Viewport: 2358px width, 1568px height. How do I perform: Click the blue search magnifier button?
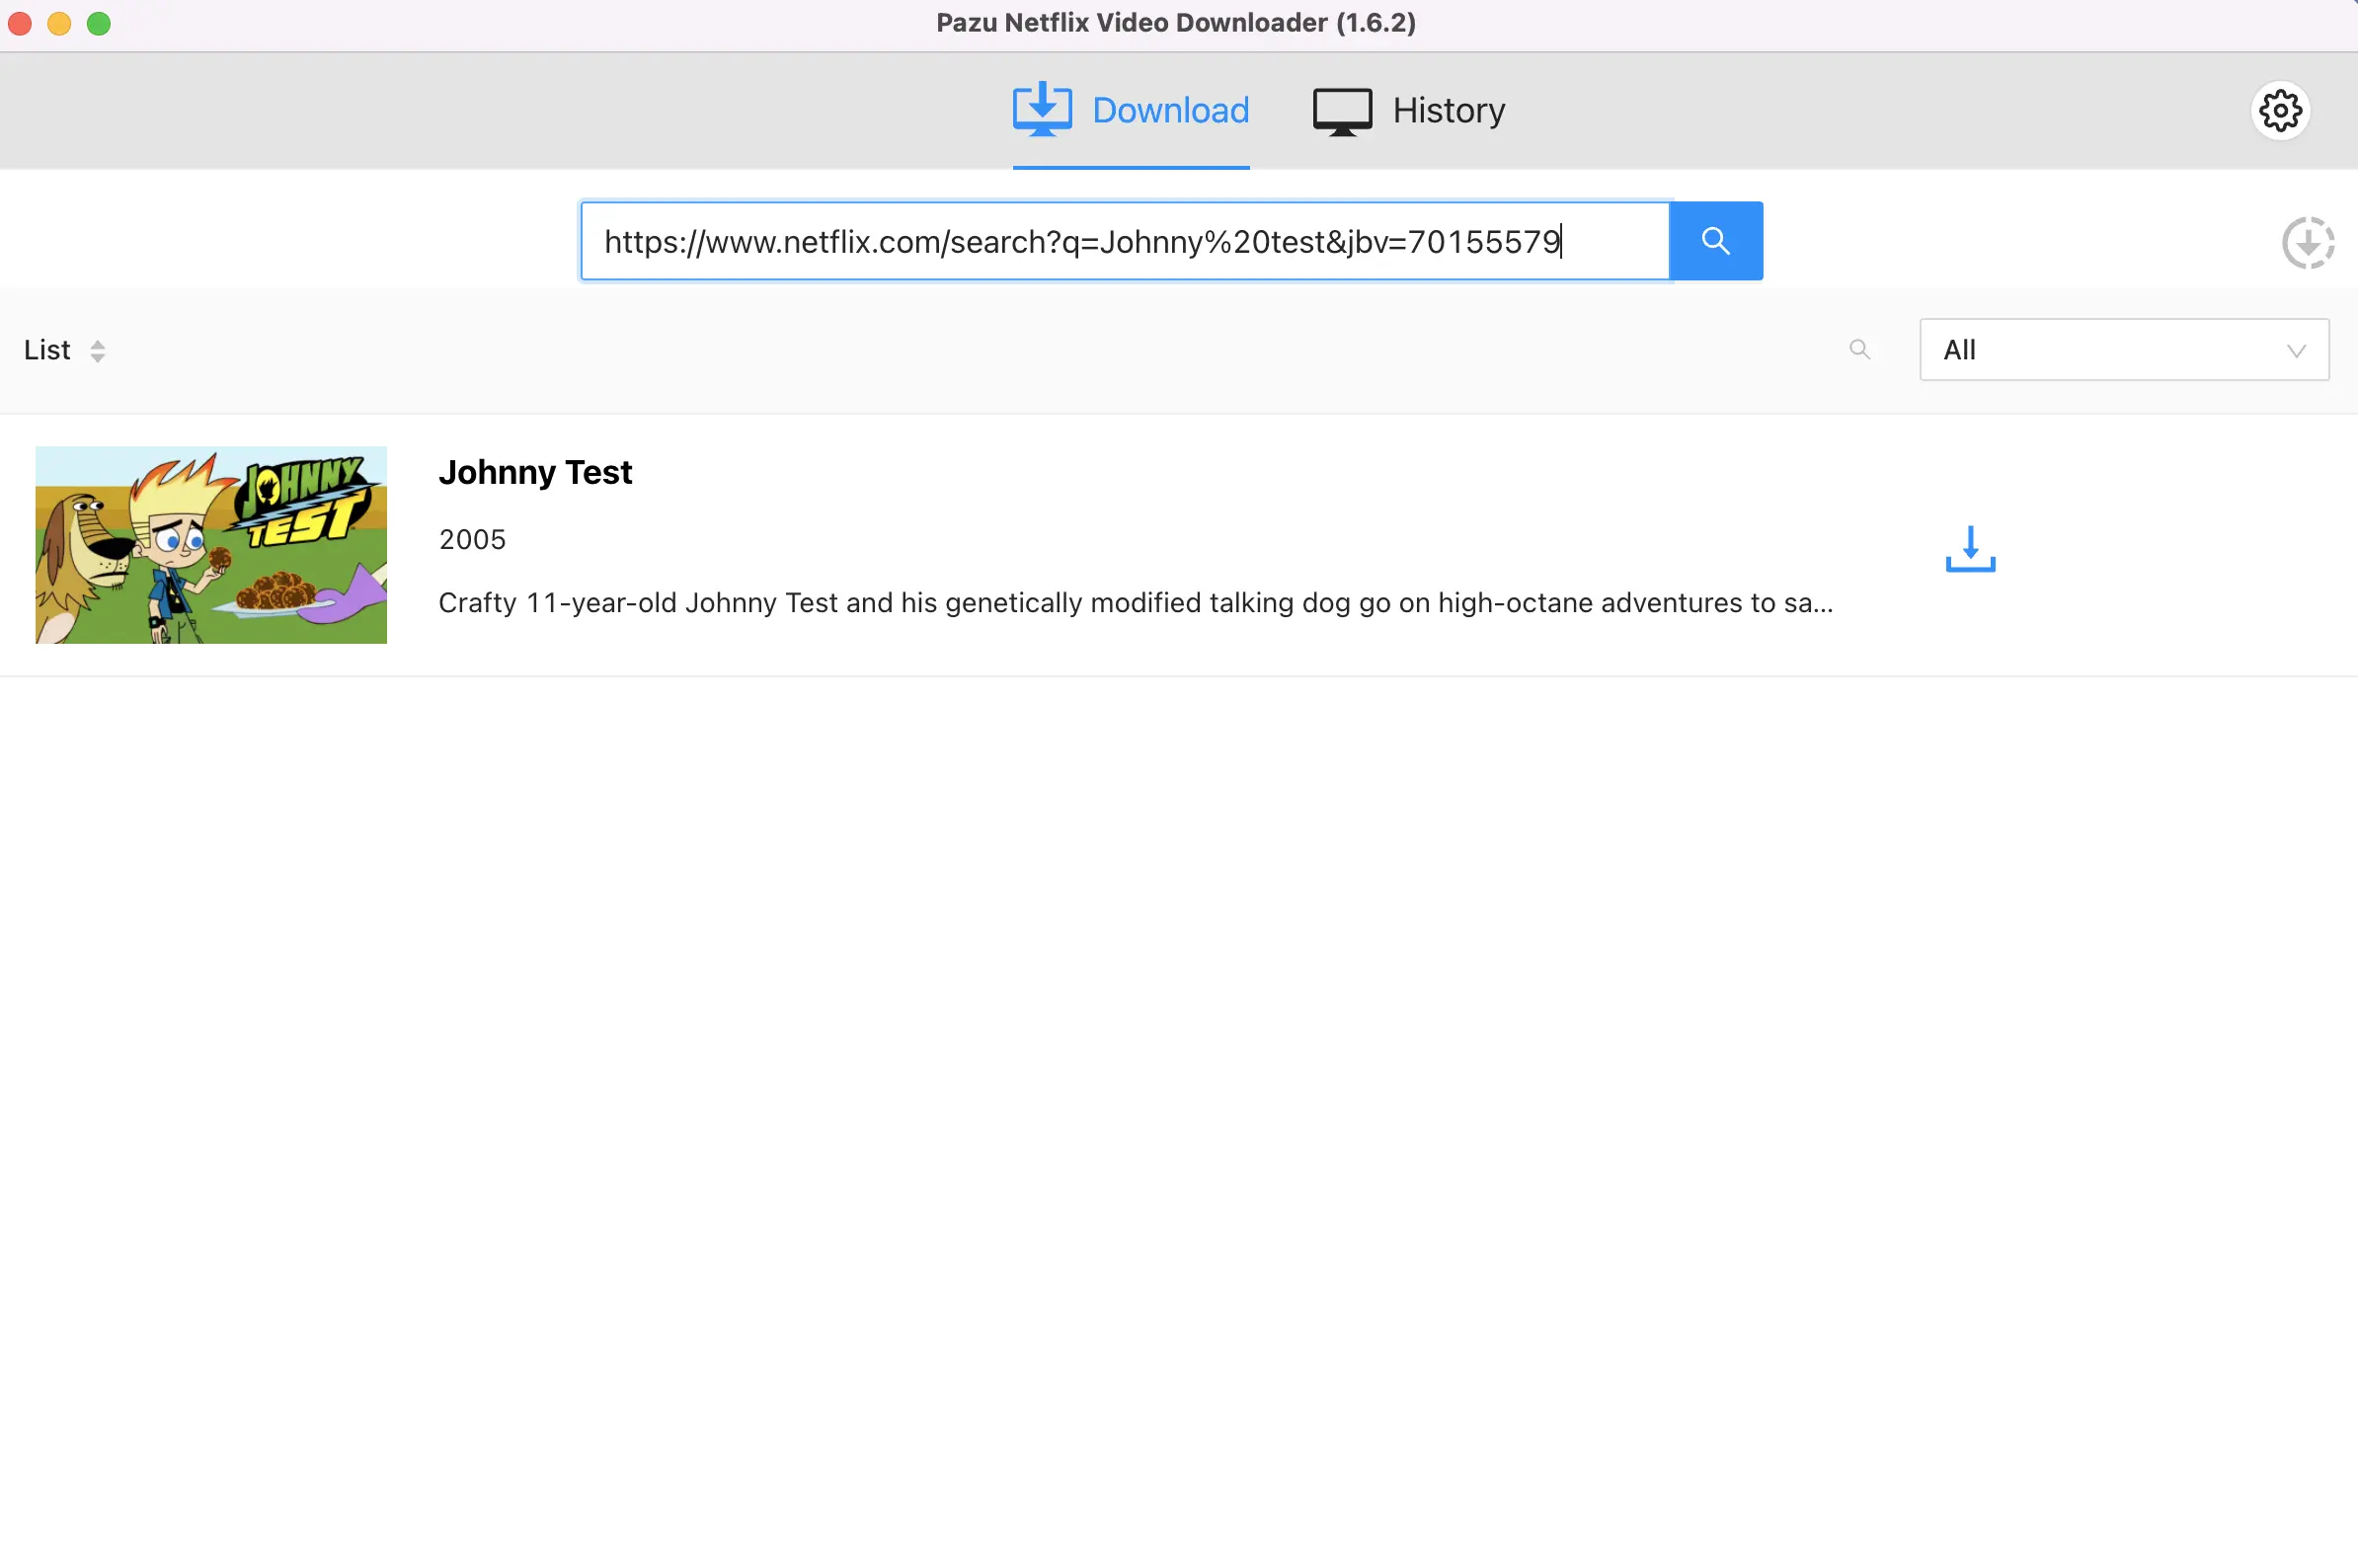point(1716,241)
